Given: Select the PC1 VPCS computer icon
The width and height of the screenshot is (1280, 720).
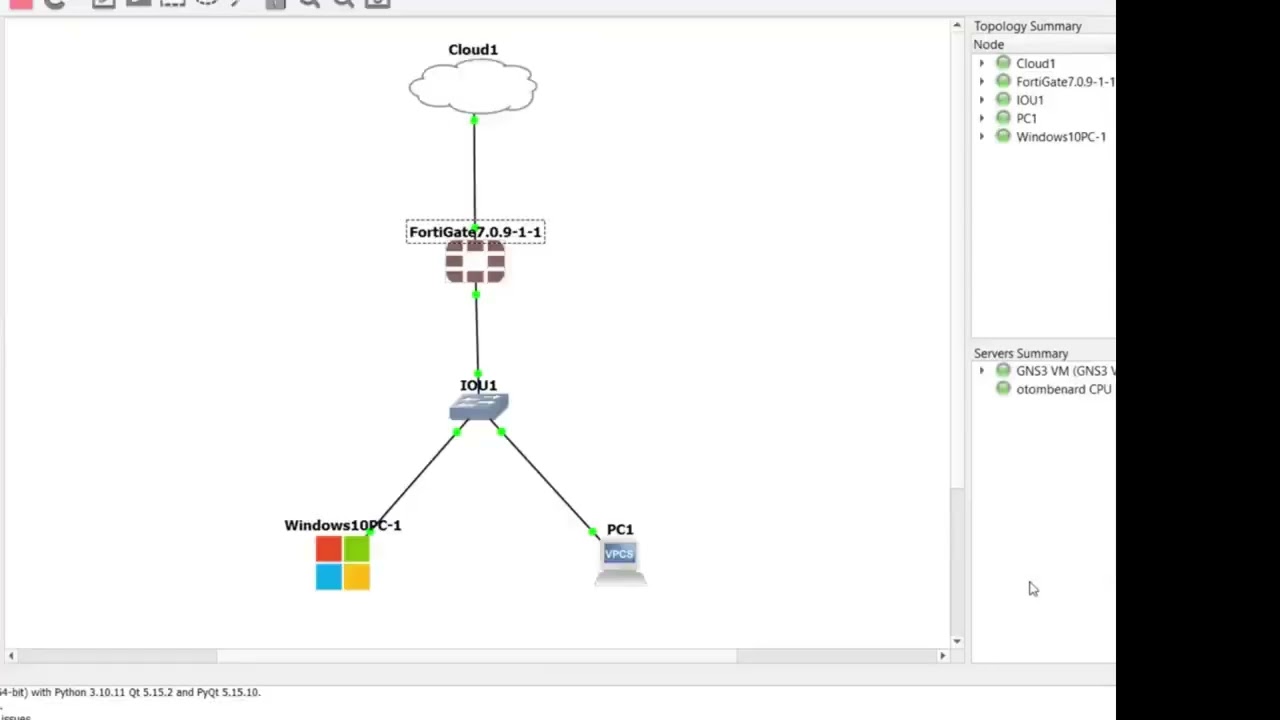Looking at the screenshot, I should (620, 562).
